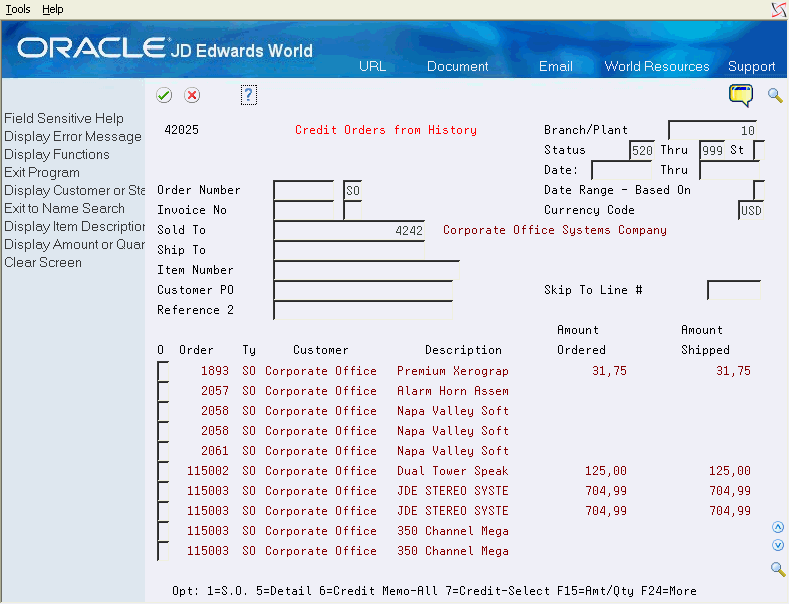Click the magnifier icon below the scroll arrows

coord(778,569)
